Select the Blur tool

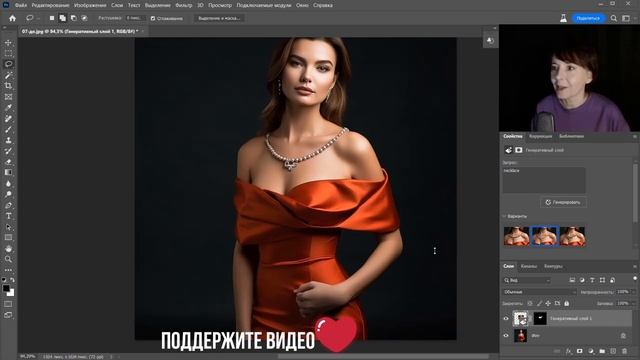coord(8,184)
